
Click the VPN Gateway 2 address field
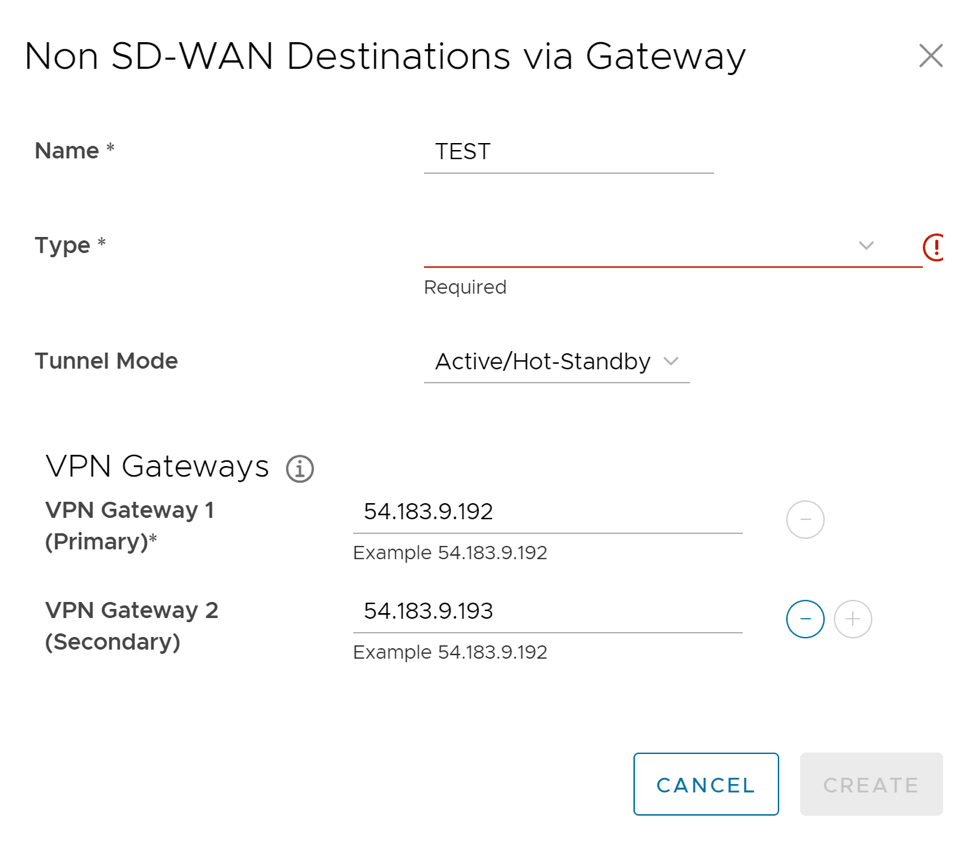[x=547, y=612]
